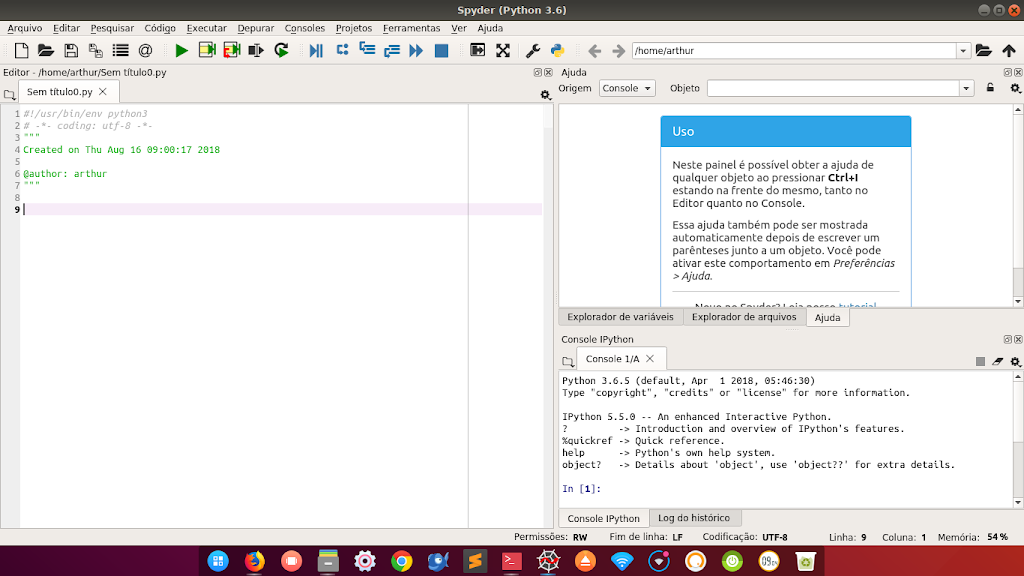Start debugging the file
Viewport: 1024px width, 576px height.
point(316,50)
